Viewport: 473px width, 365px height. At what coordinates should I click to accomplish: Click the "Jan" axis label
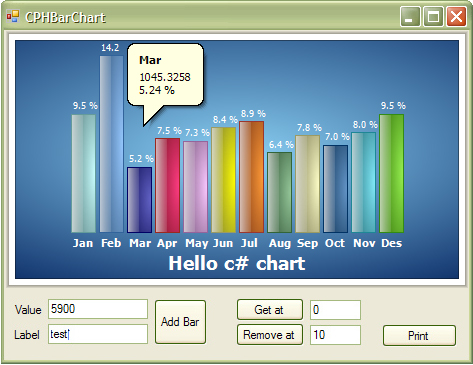[83, 243]
